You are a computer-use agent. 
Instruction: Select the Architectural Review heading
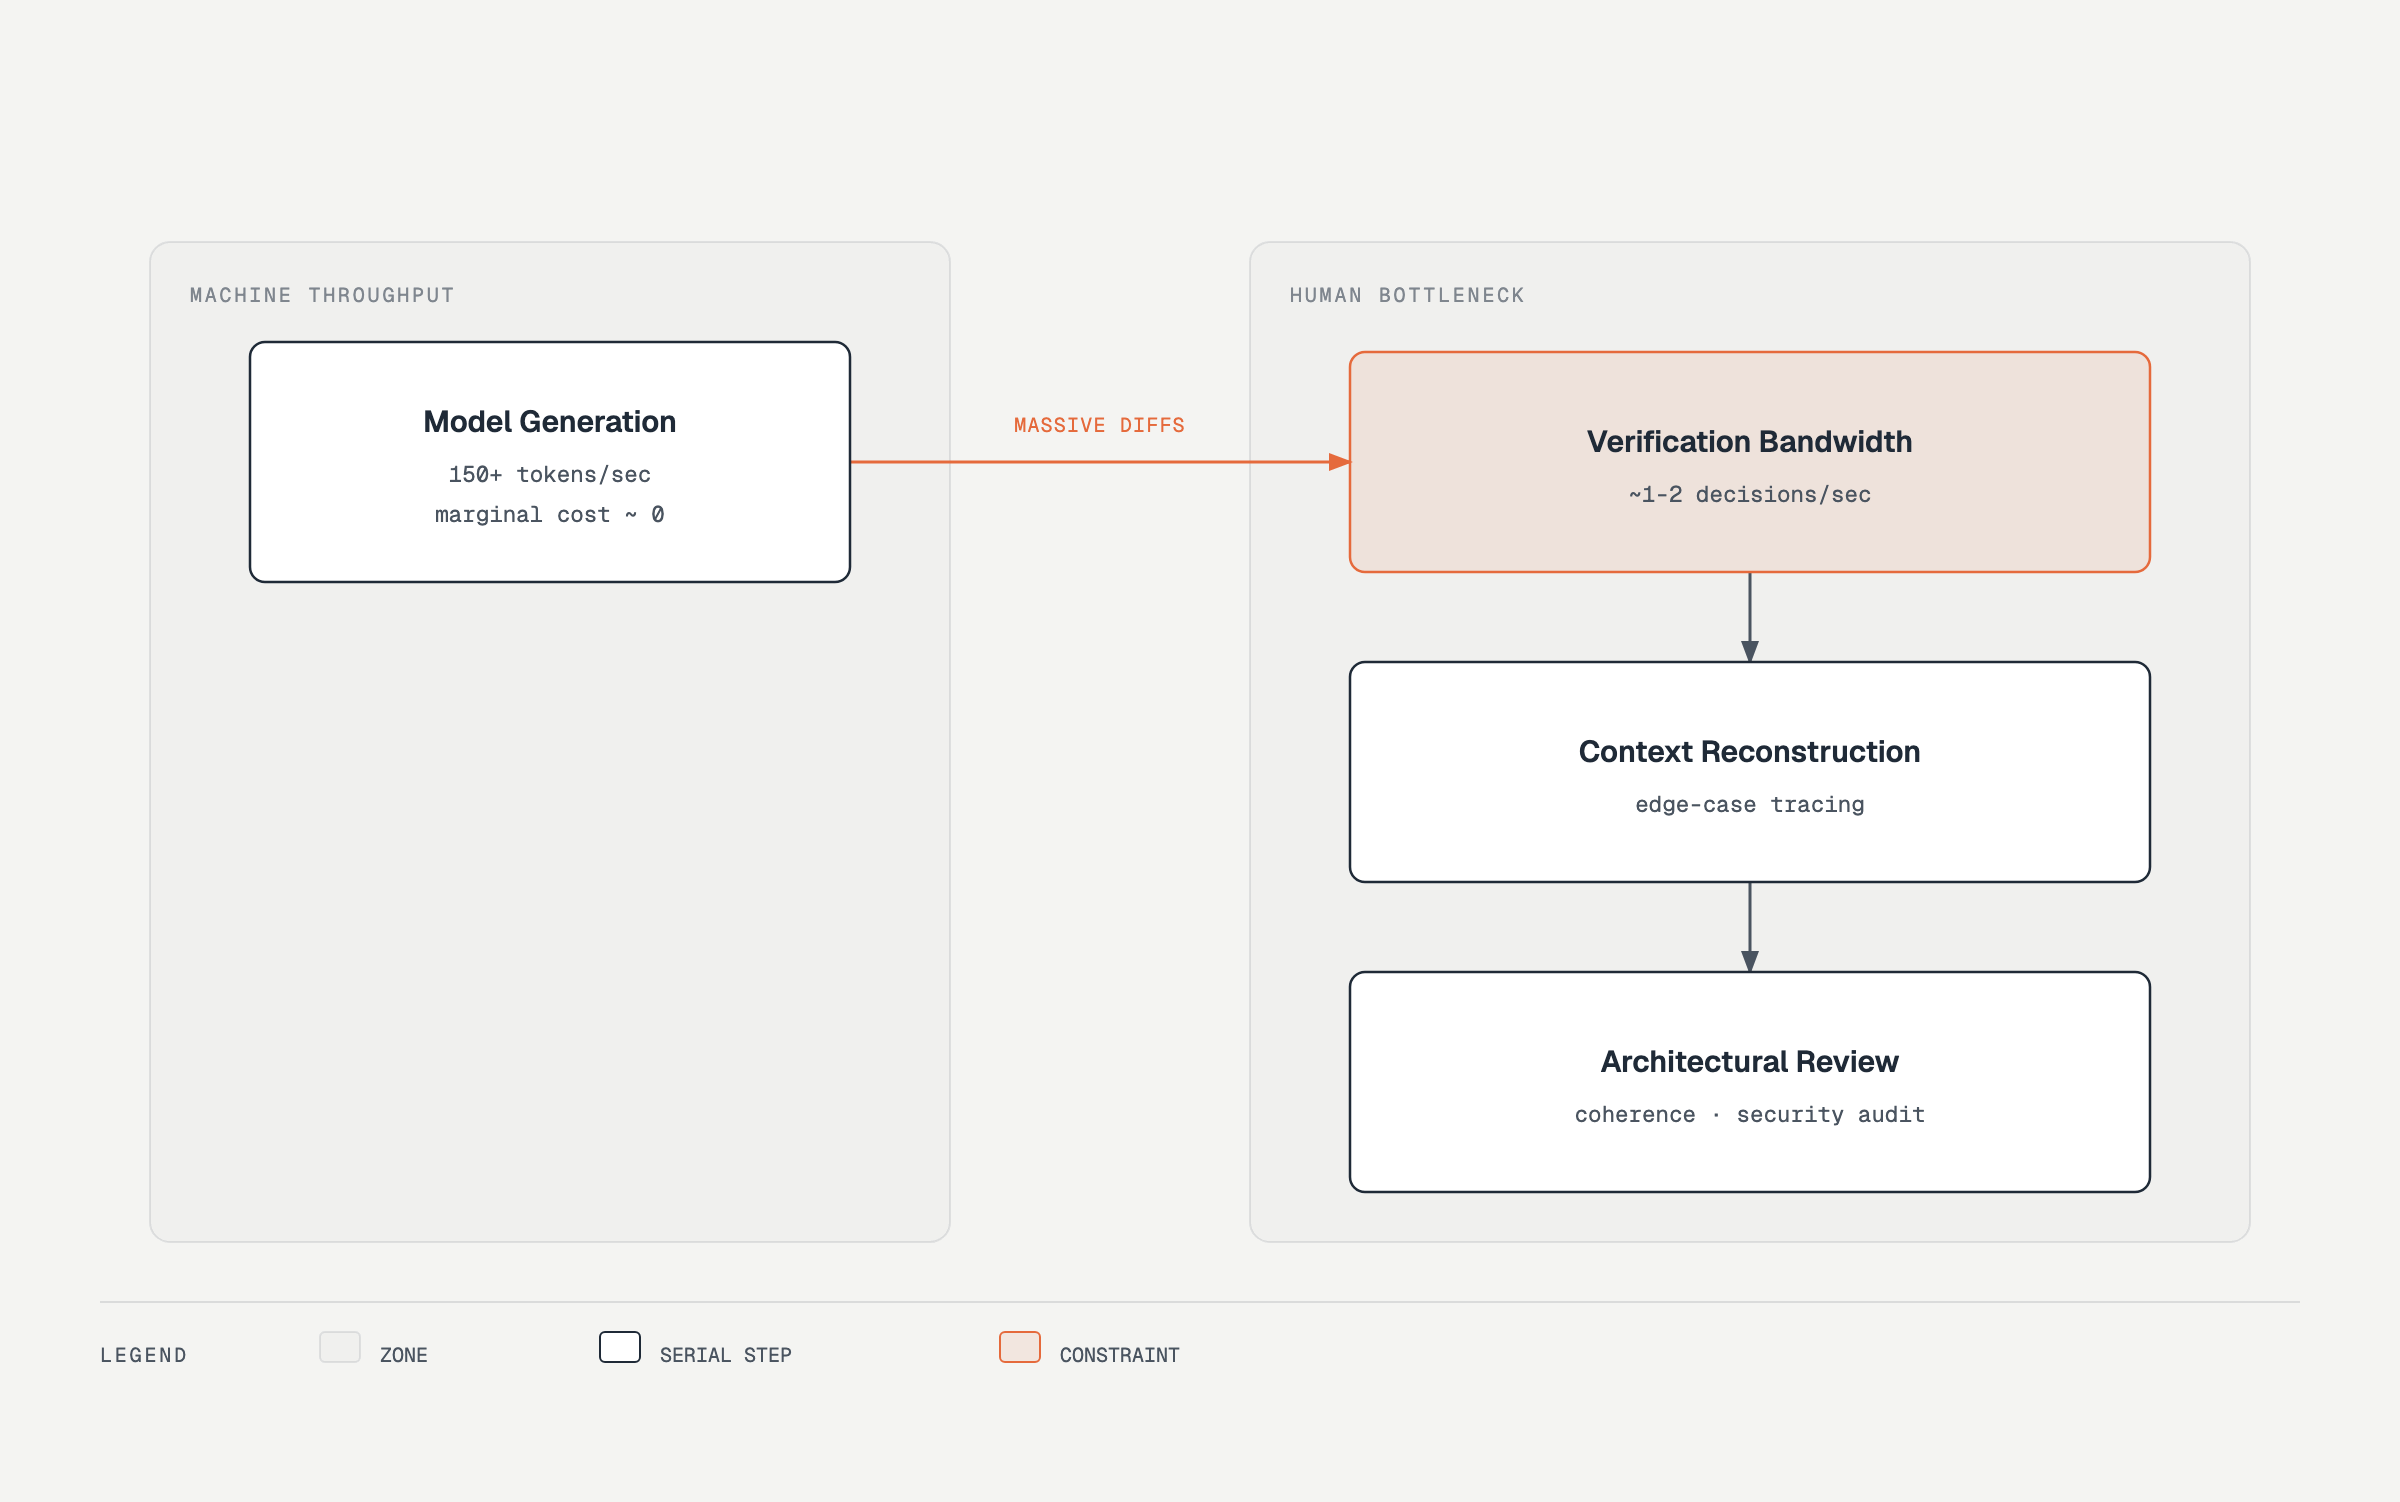(1749, 1062)
